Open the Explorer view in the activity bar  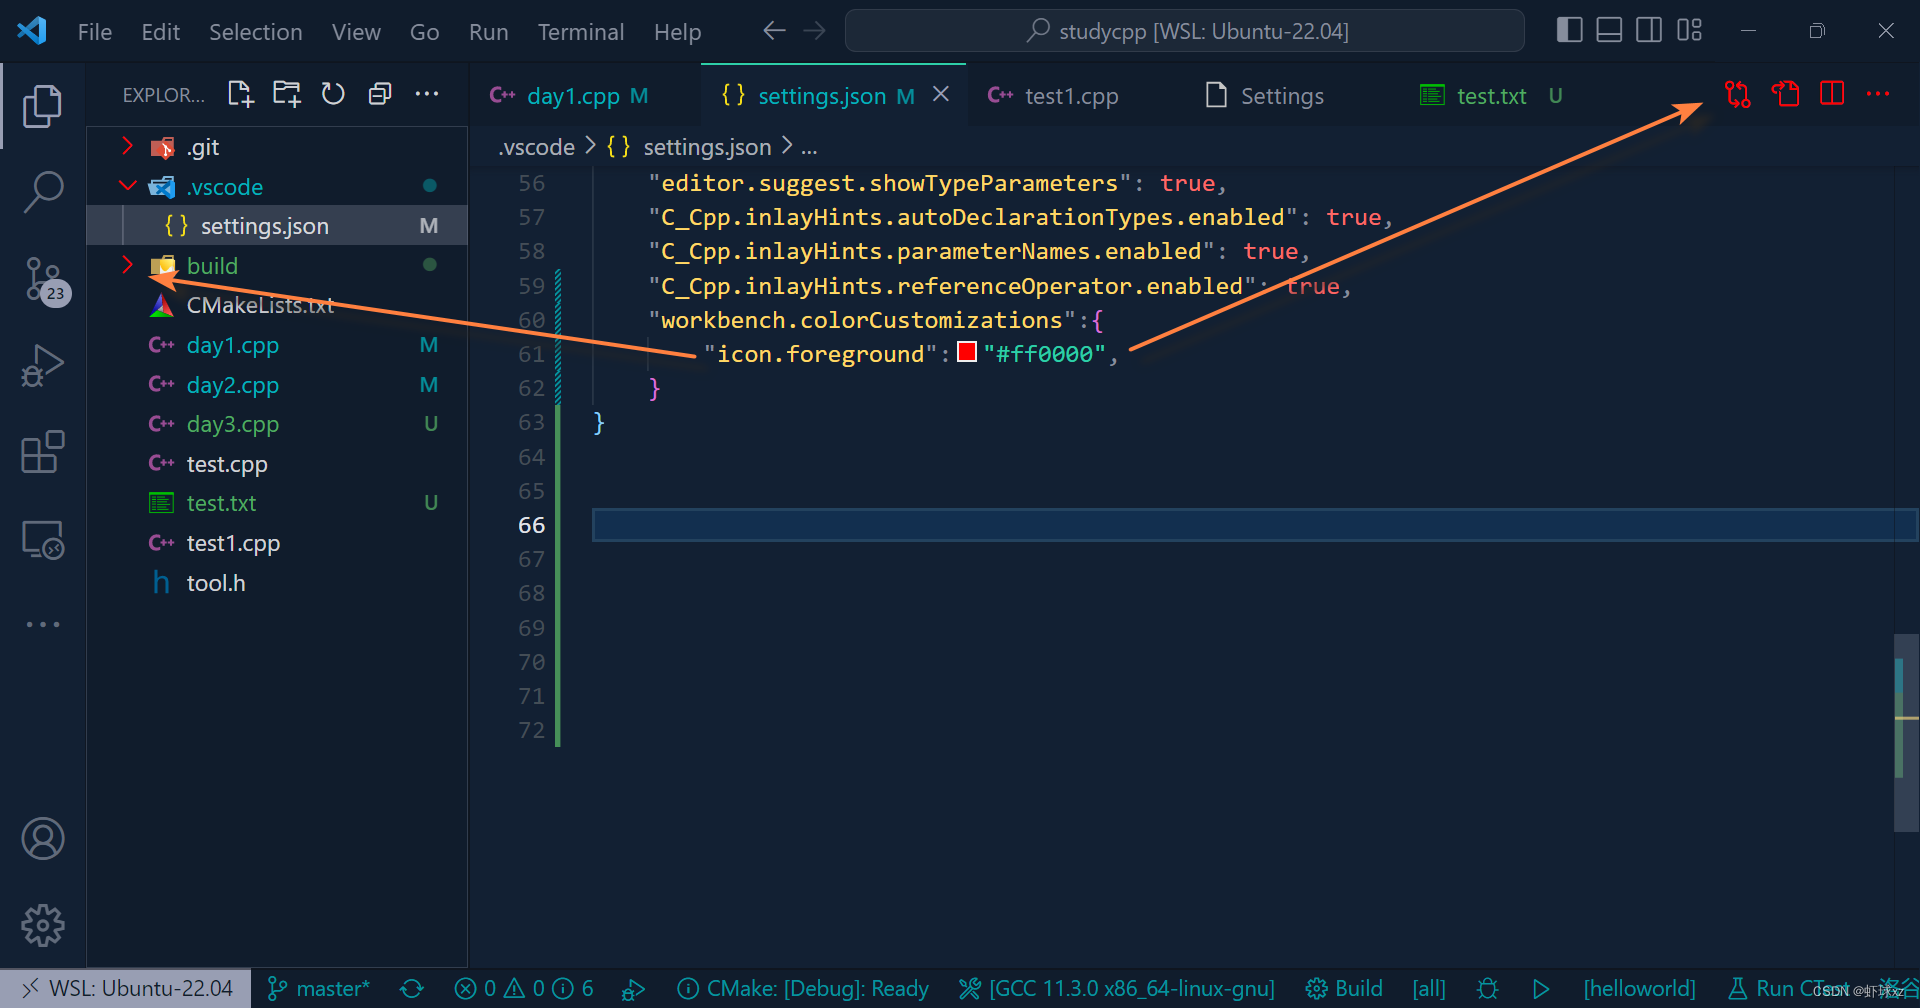42,106
